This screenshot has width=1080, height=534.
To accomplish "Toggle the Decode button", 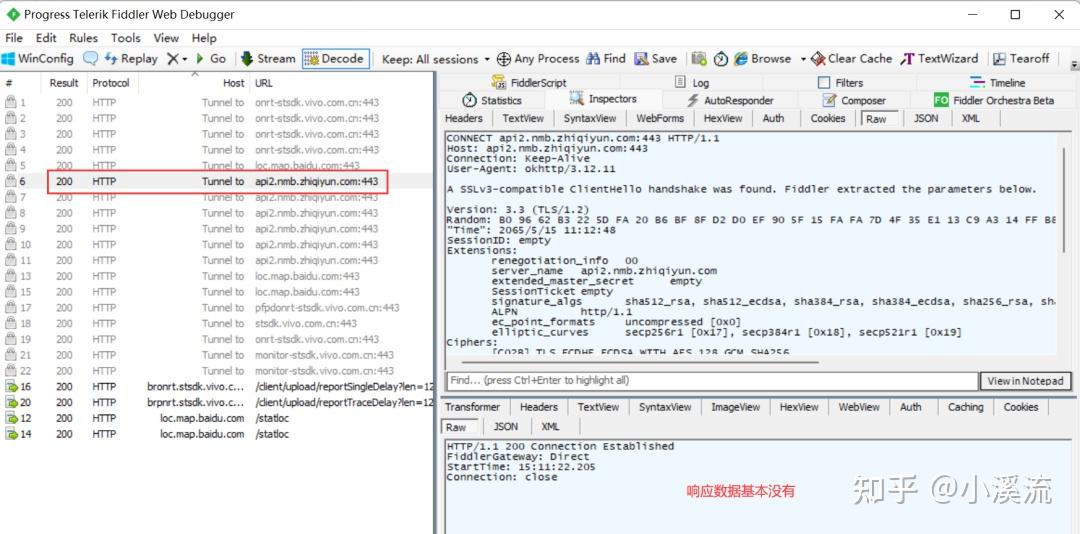I will 335,59.
